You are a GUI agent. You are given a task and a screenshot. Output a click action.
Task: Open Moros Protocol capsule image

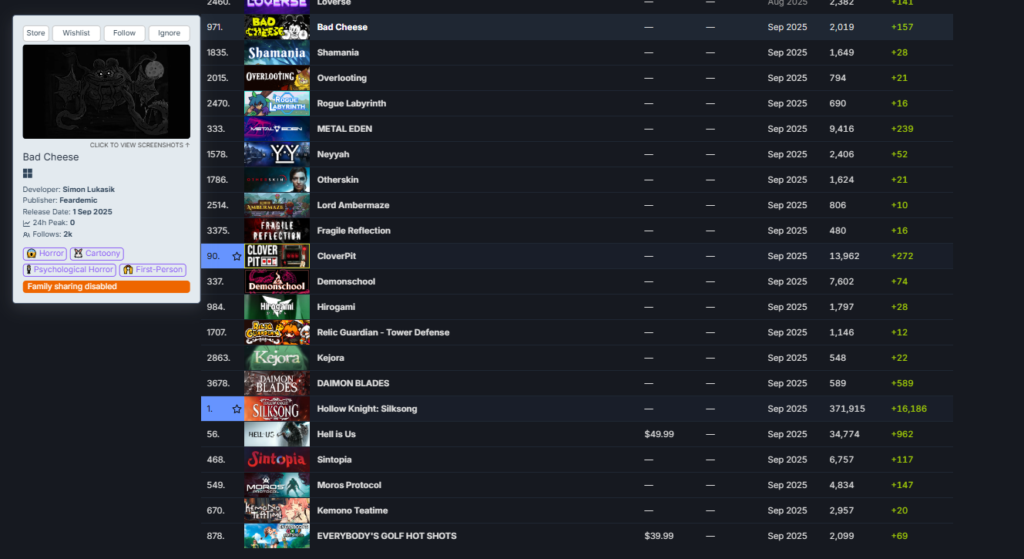277,486
